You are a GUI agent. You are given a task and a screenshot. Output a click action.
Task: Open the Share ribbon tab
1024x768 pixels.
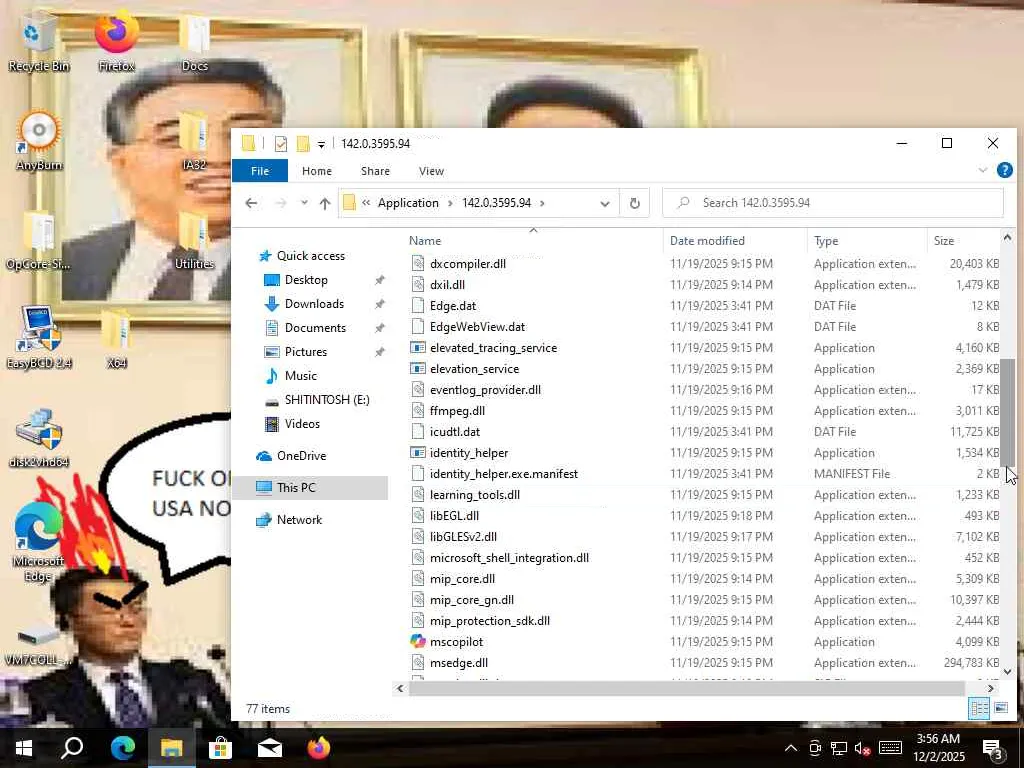click(376, 170)
